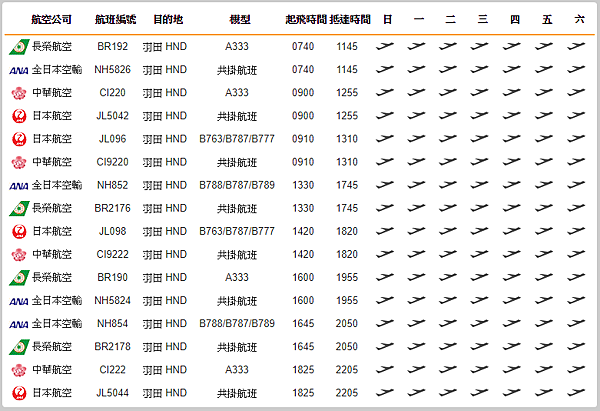Select flight number BR2178
Viewport: 600px width, 411px height.
112,346
